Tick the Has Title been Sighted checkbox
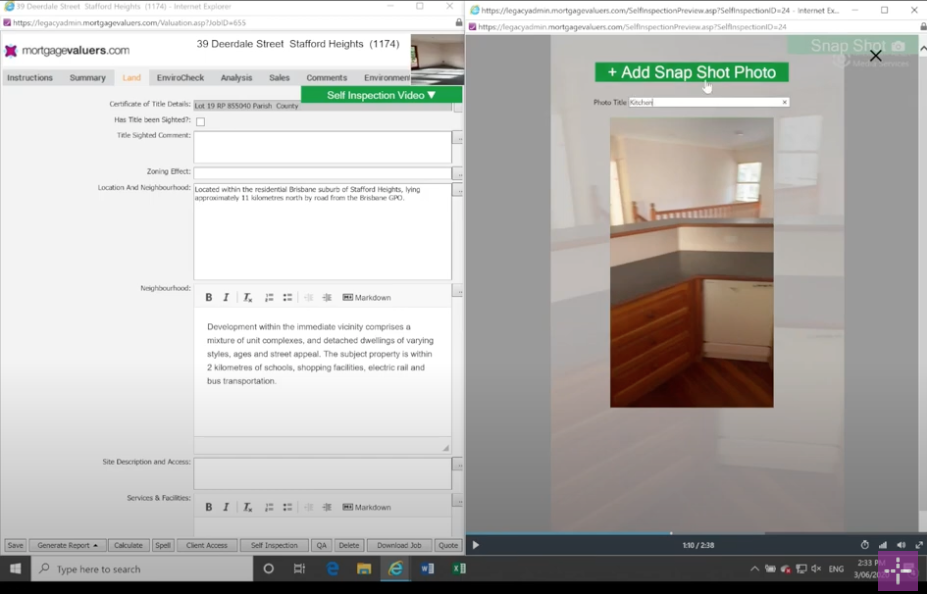This screenshot has height=594, width=927. pyautogui.click(x=200, y=122)
